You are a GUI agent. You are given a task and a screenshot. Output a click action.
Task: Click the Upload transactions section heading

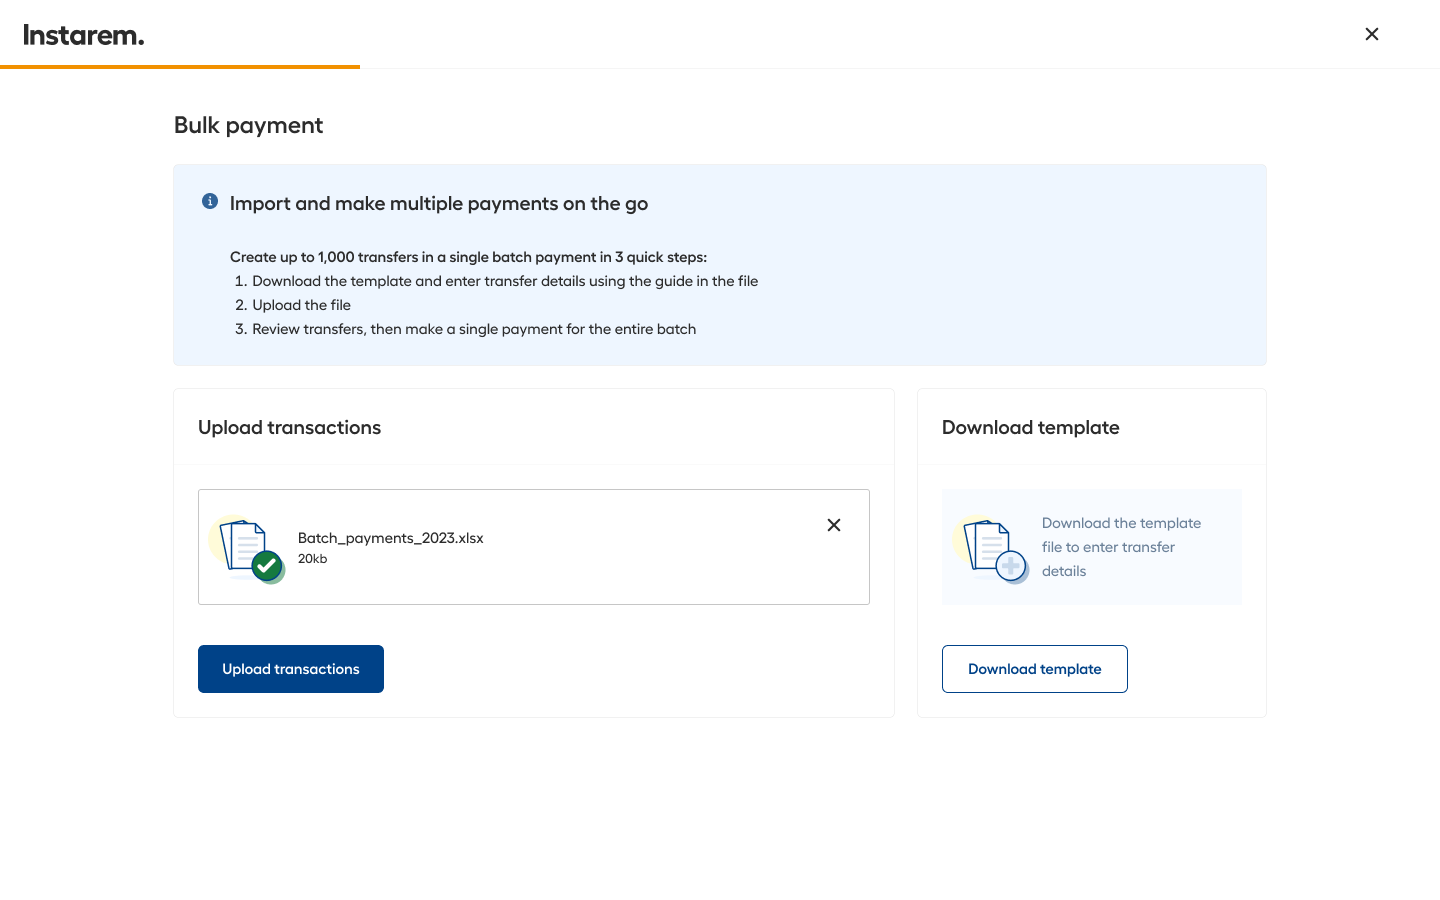click(289, 427)
